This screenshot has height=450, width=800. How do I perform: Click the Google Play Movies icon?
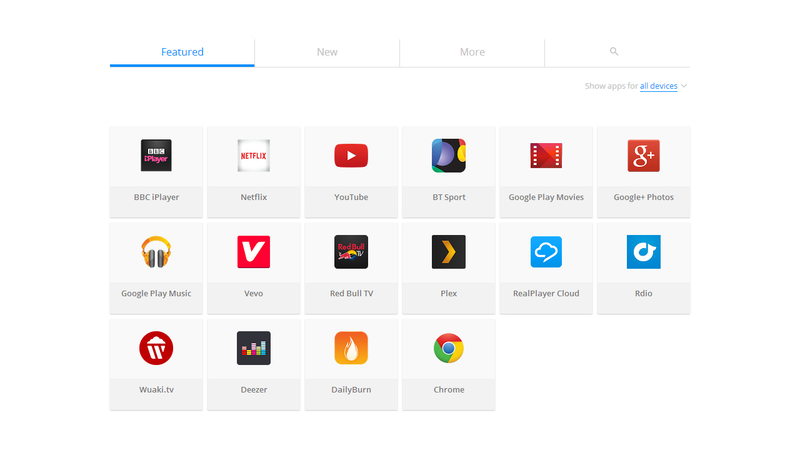click(546, 156)
